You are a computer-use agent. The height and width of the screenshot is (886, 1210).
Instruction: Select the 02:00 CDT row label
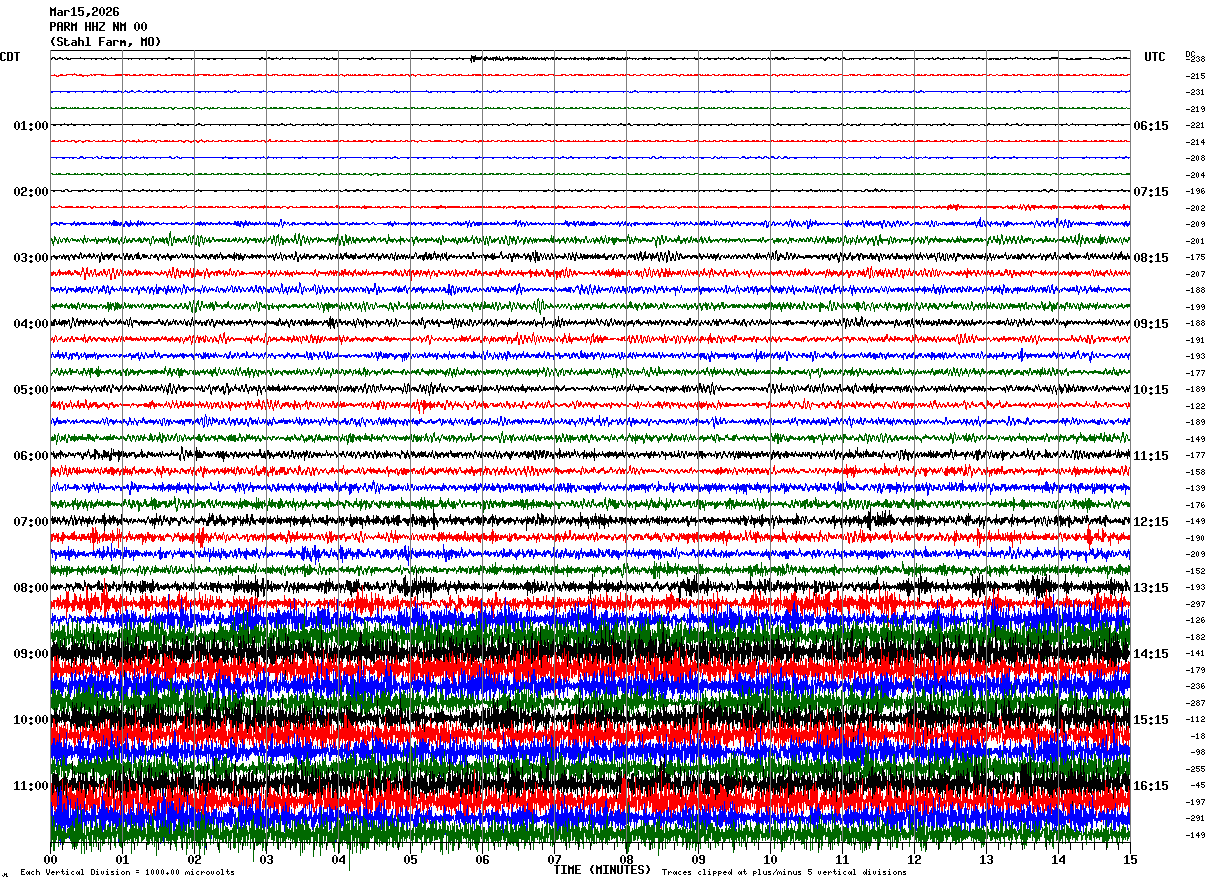pyautogui.click(x=31, y=192)
